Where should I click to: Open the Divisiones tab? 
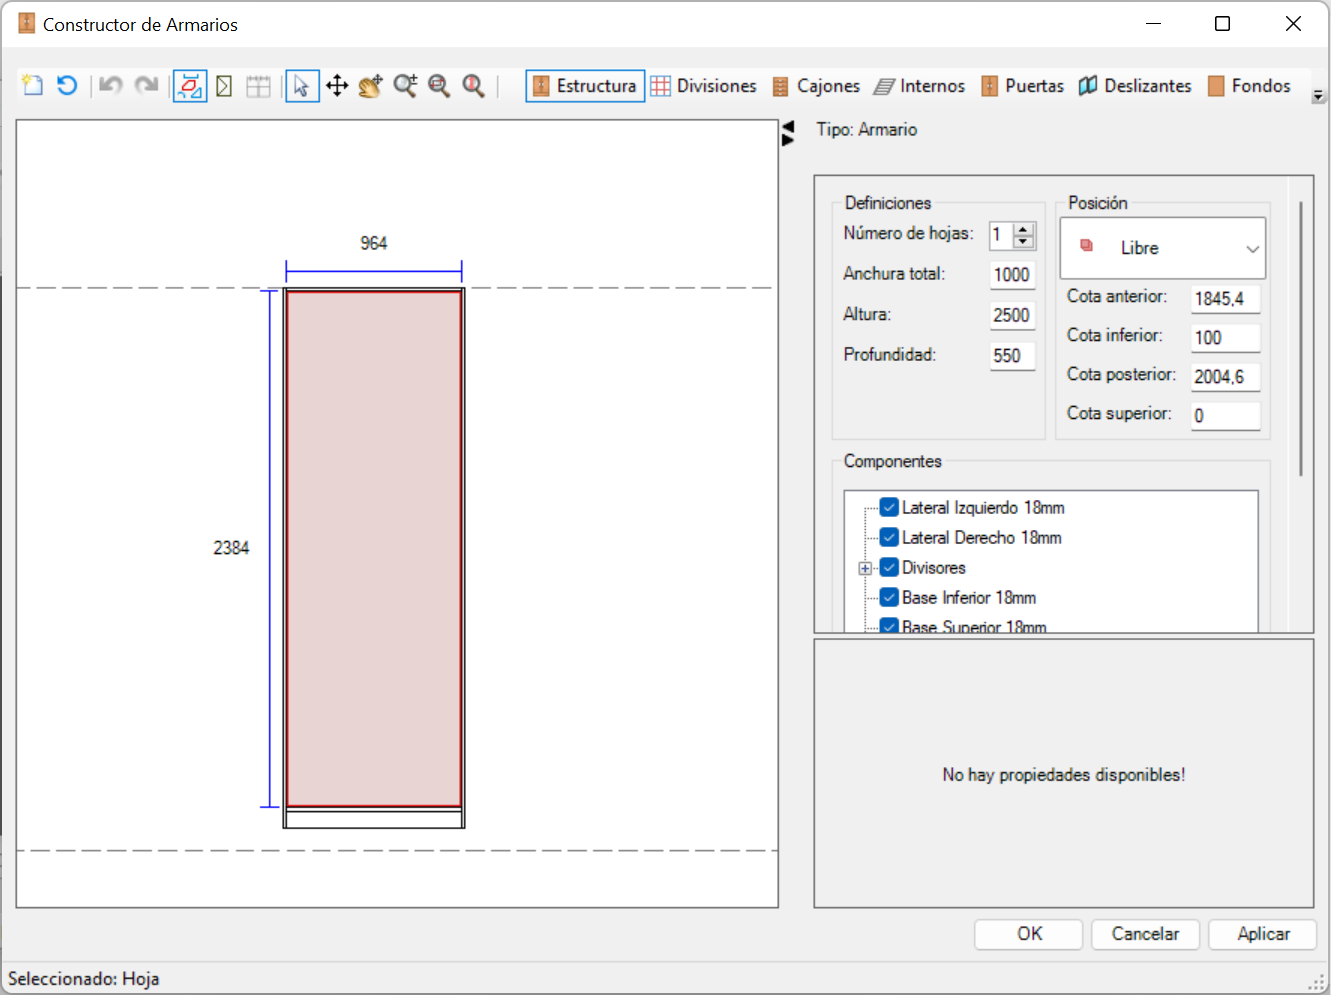(x=704, y=86)
